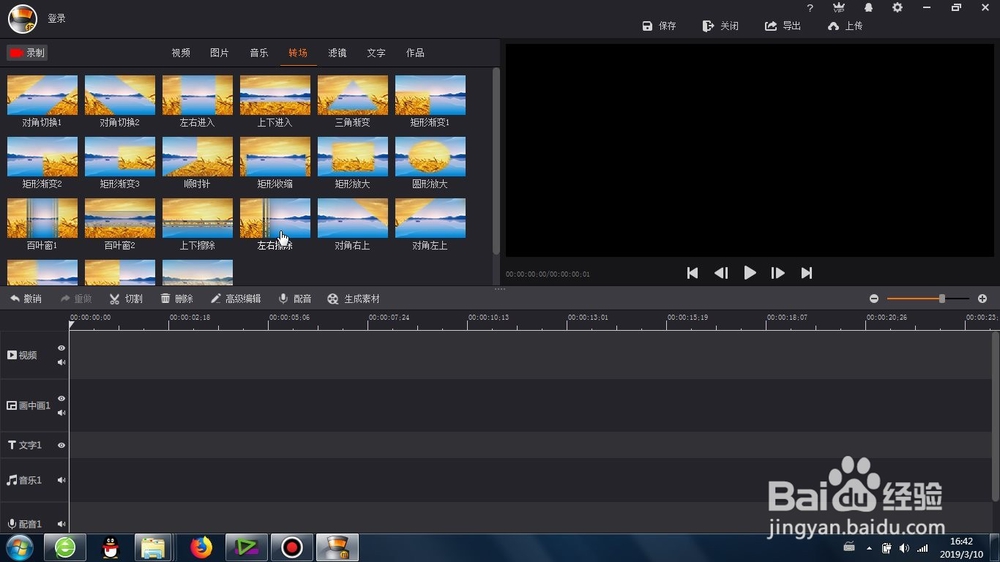Image resolution: width=1000 pixels, height=562 pixels.
Task: Select the 百叶窗2 blinds transition
Action: pos(120,218)
